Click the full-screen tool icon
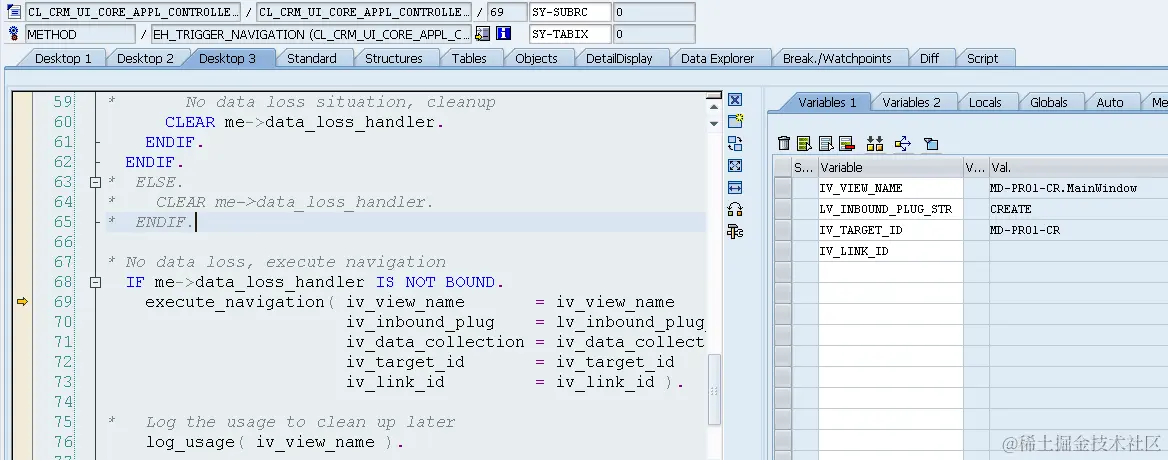Image resolution: width=1168 pixels, height=460 pixels. [735, 165]
